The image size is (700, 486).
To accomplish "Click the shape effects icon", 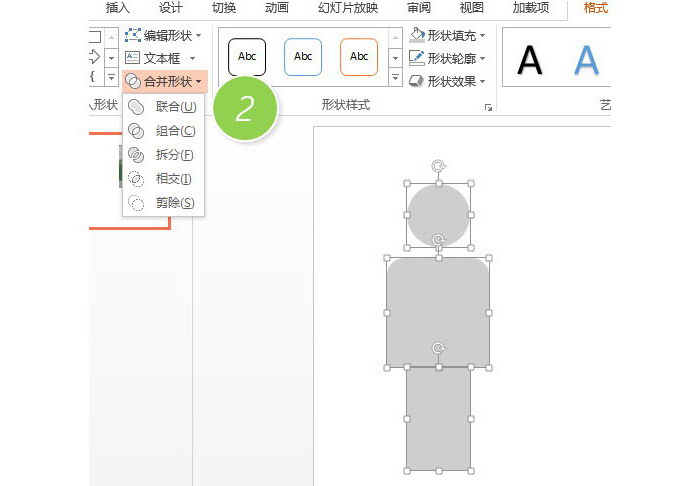I will click(417, 81).
